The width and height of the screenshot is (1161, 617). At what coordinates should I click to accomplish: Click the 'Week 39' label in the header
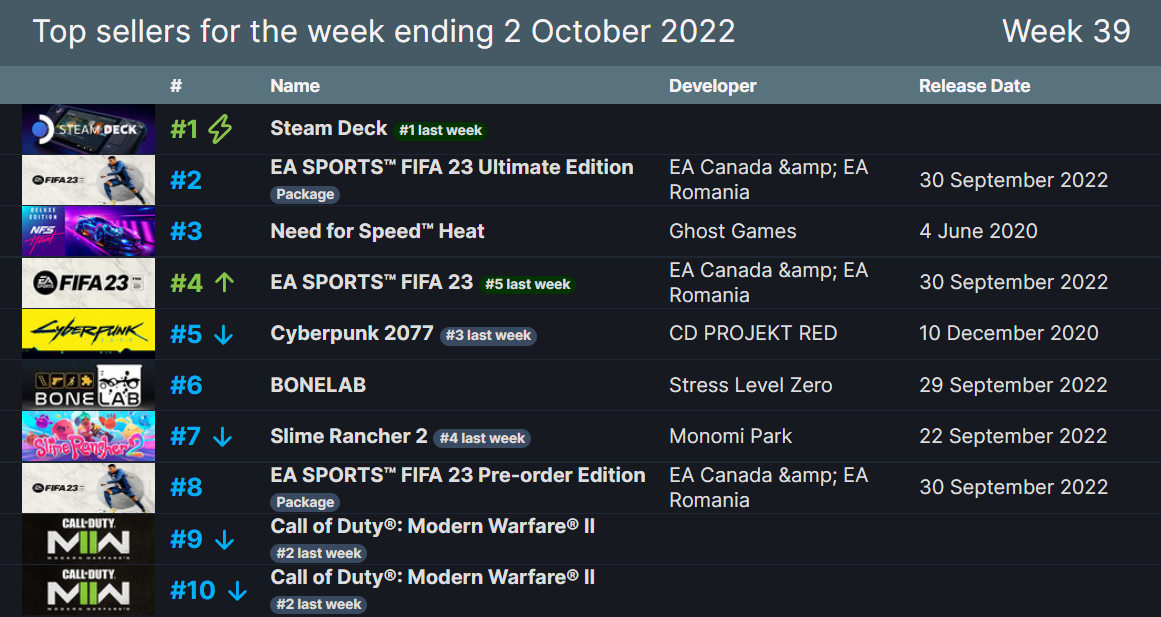(1067, 31)
